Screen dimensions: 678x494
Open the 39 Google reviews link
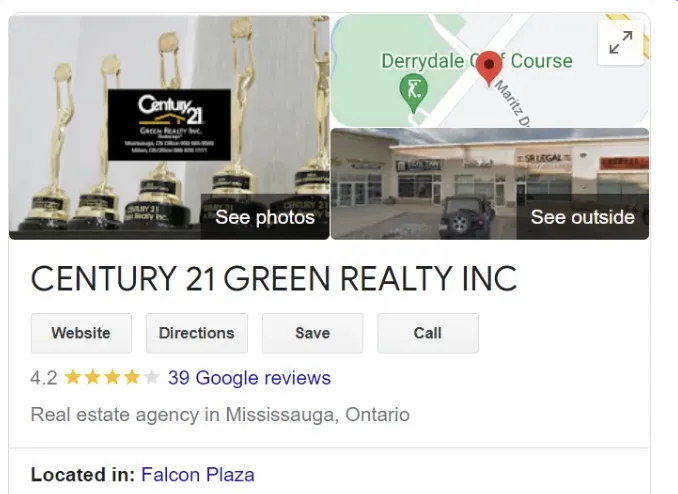coord(249,378)
